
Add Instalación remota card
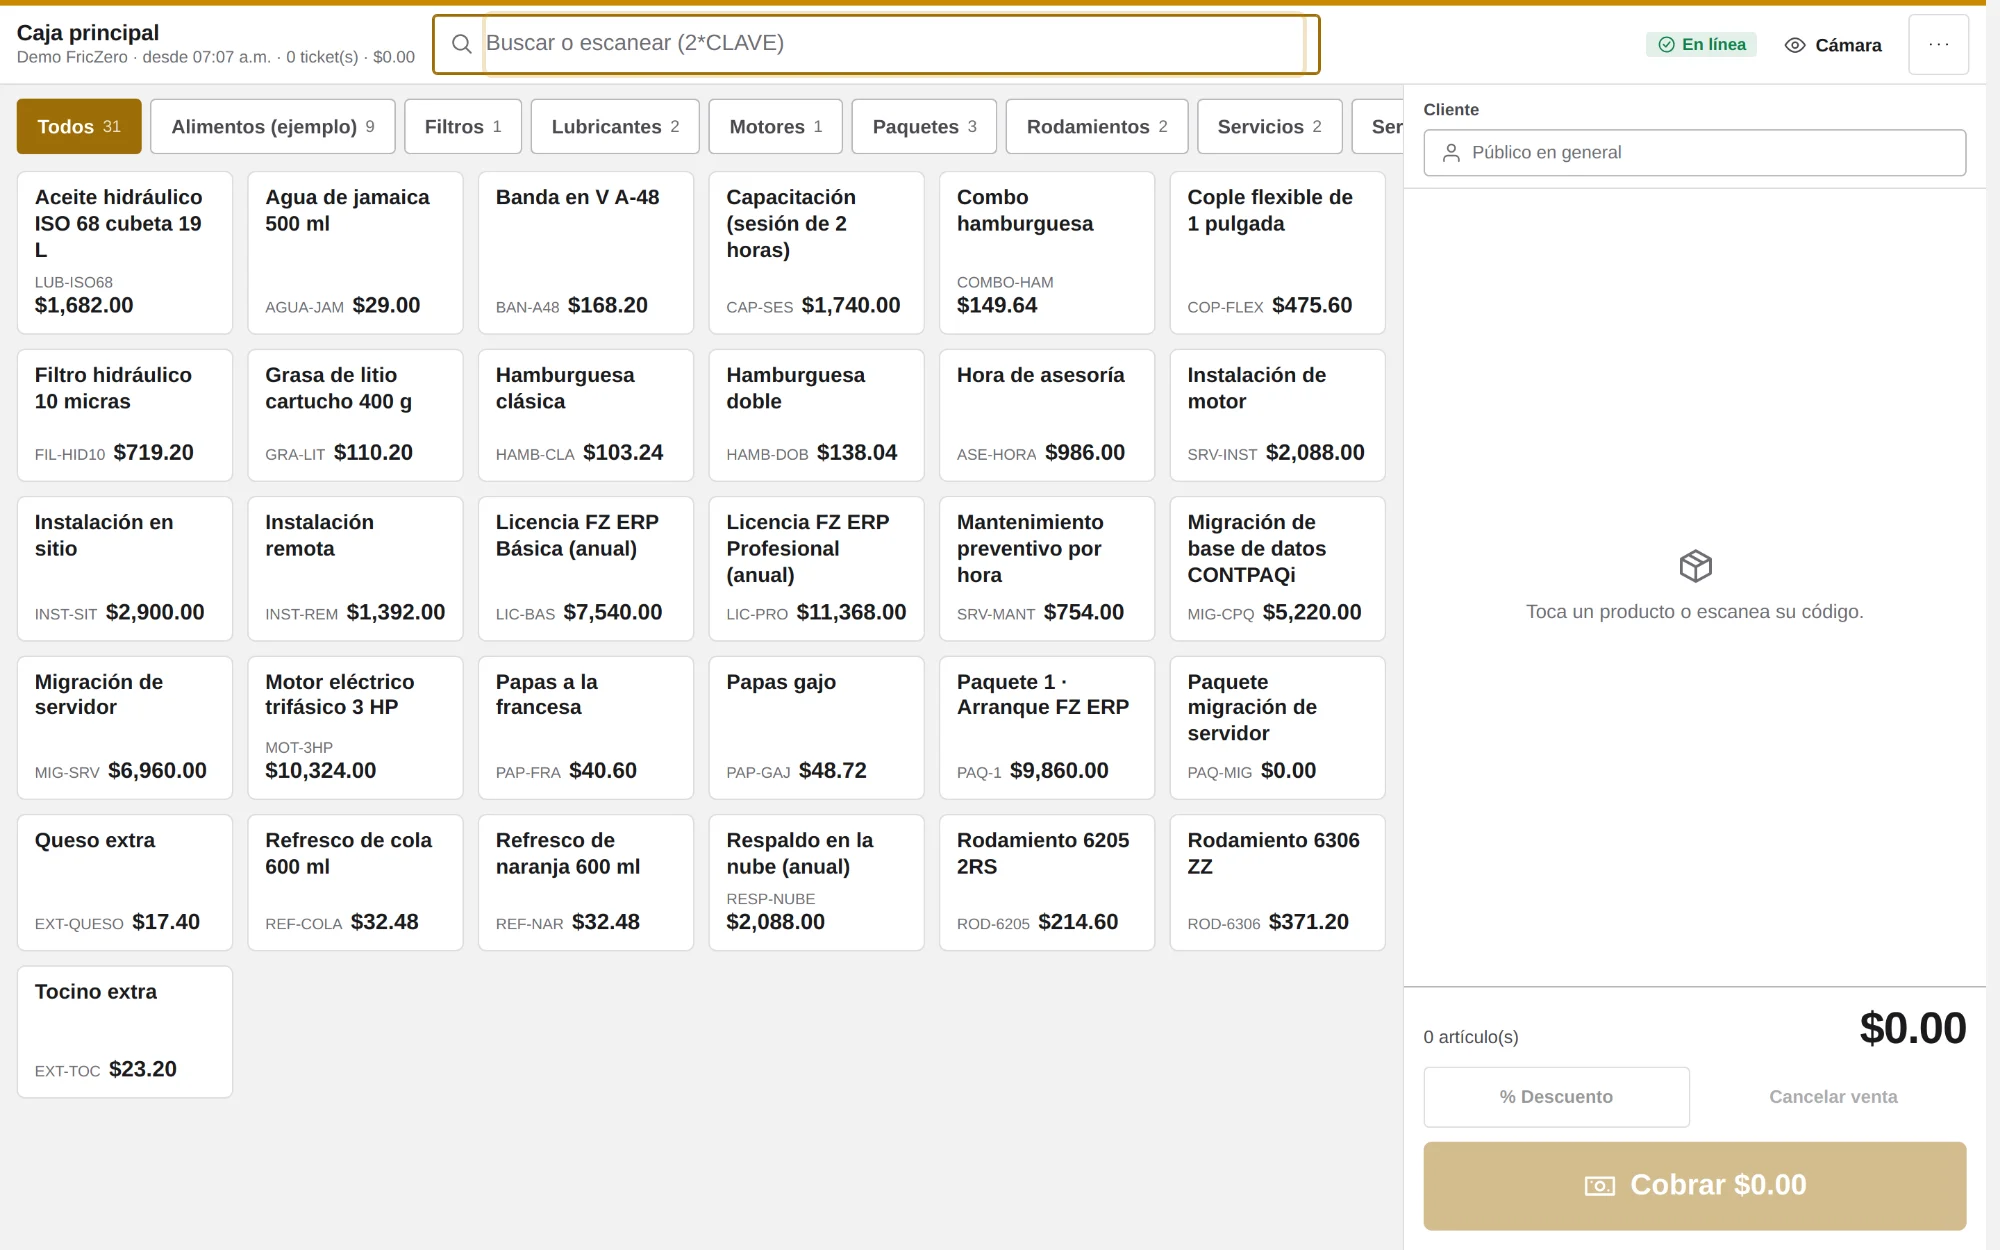click(355, 568)
